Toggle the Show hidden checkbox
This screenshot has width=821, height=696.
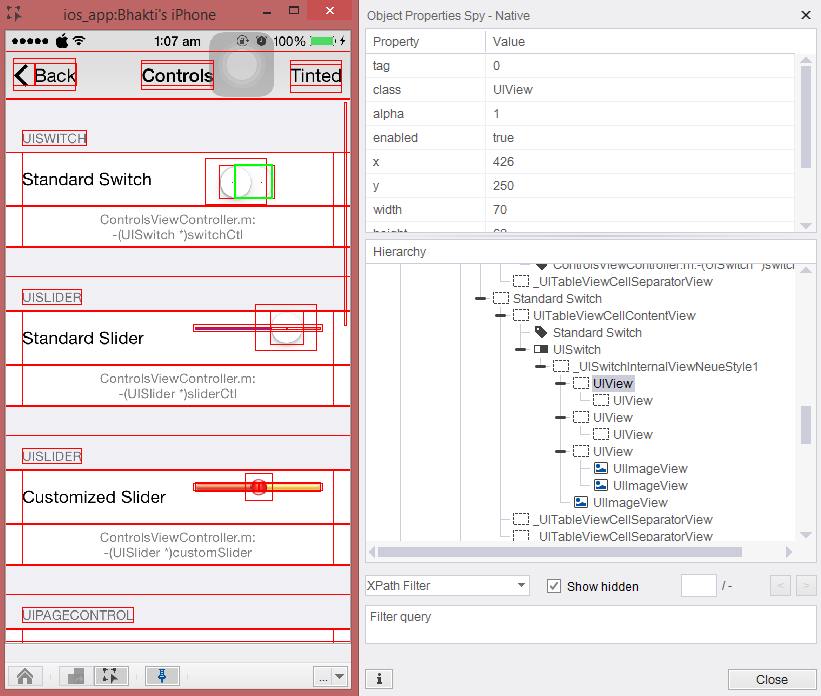click(554, 586)
